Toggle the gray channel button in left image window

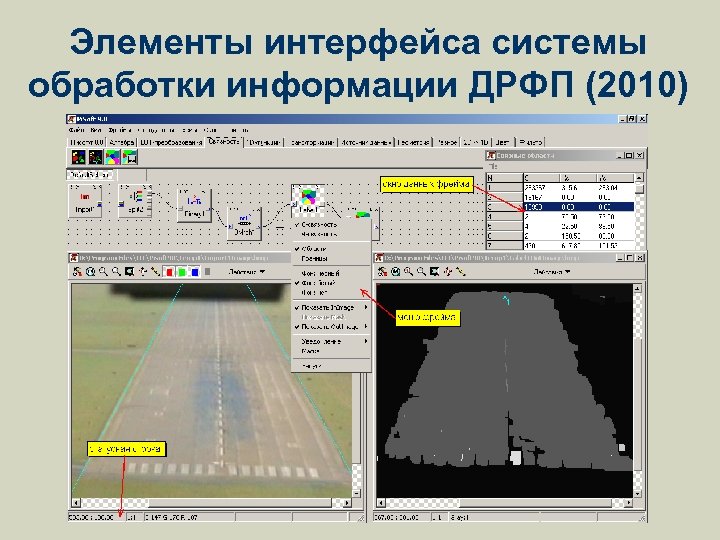tap(208, 272)
